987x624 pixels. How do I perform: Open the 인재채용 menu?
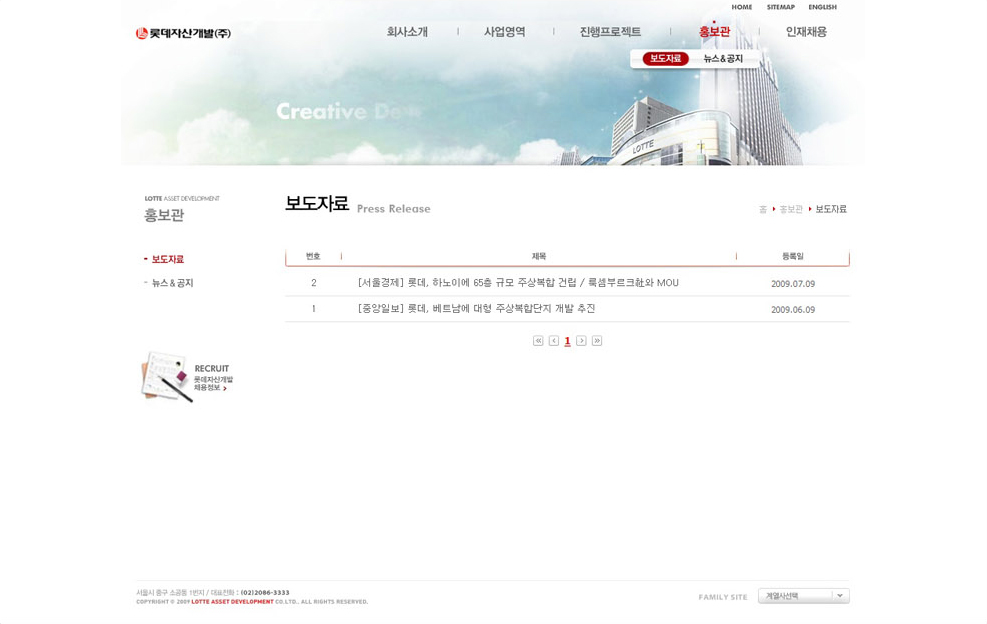(x=806, y=32)
